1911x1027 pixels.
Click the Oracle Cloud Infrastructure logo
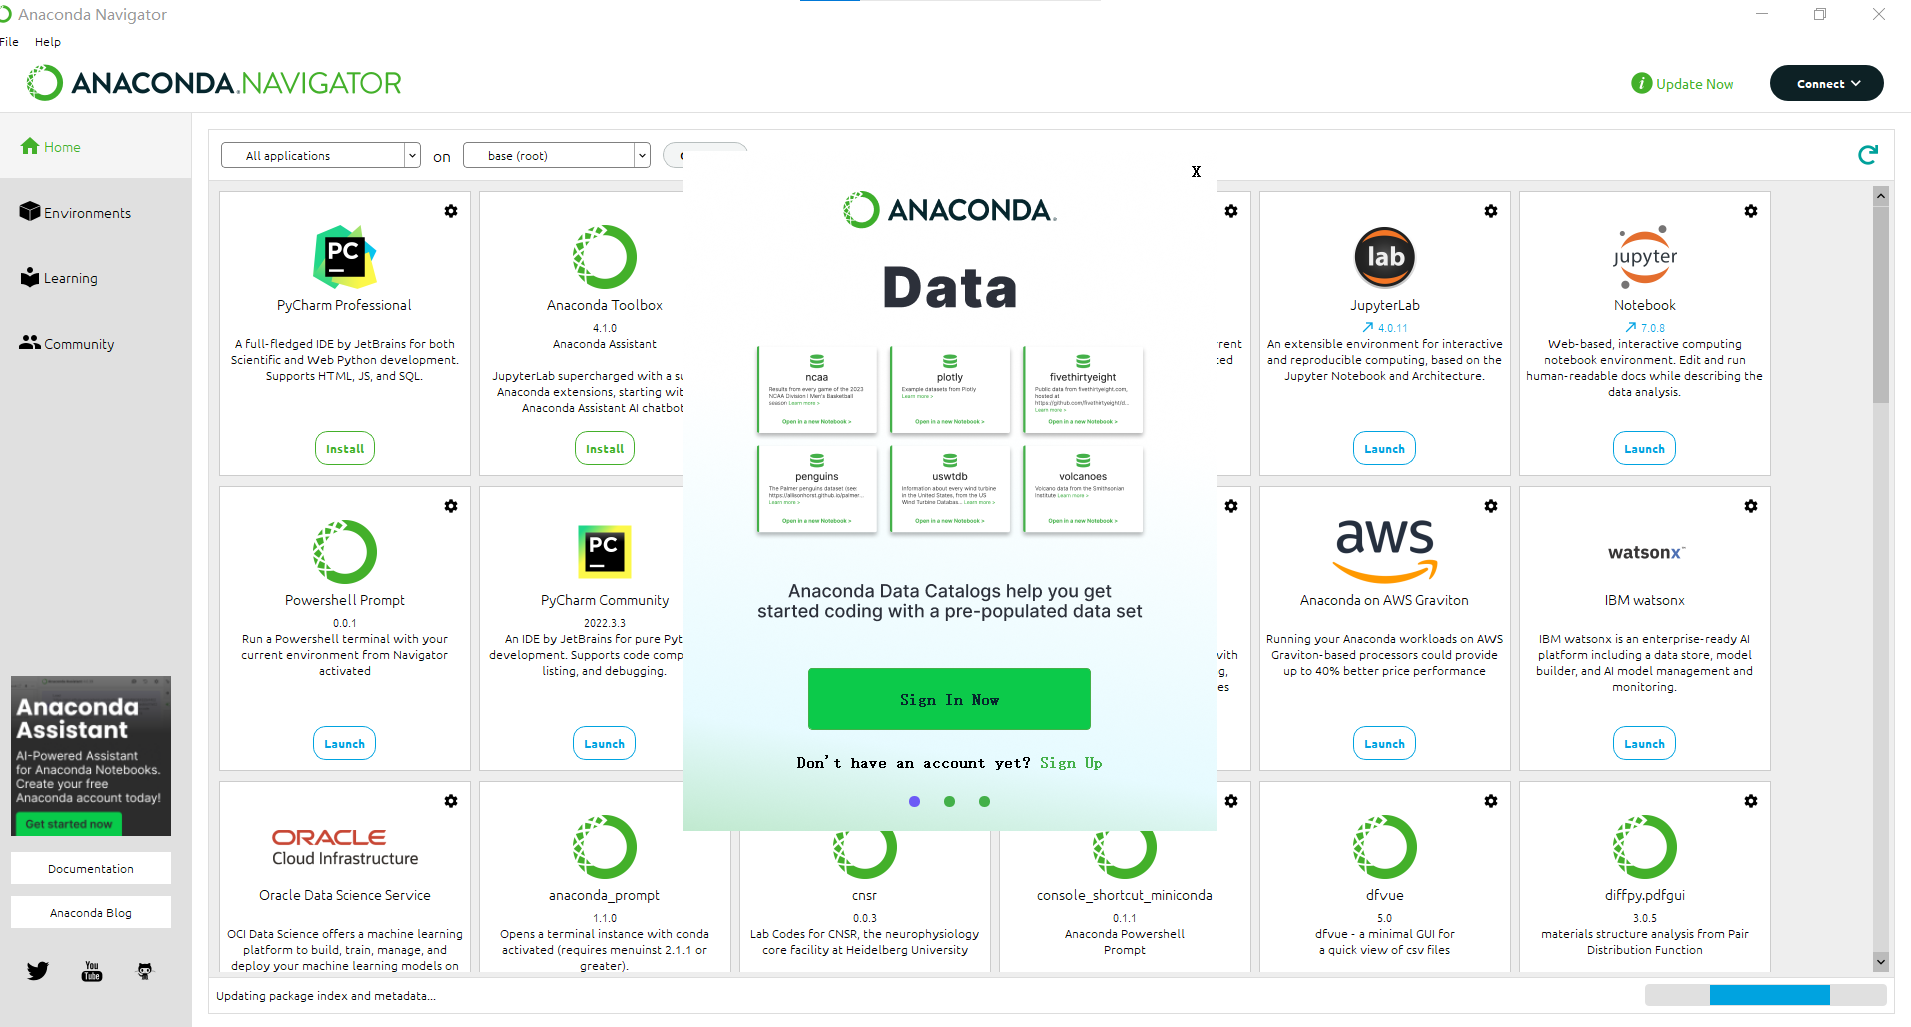click(345, 847)
